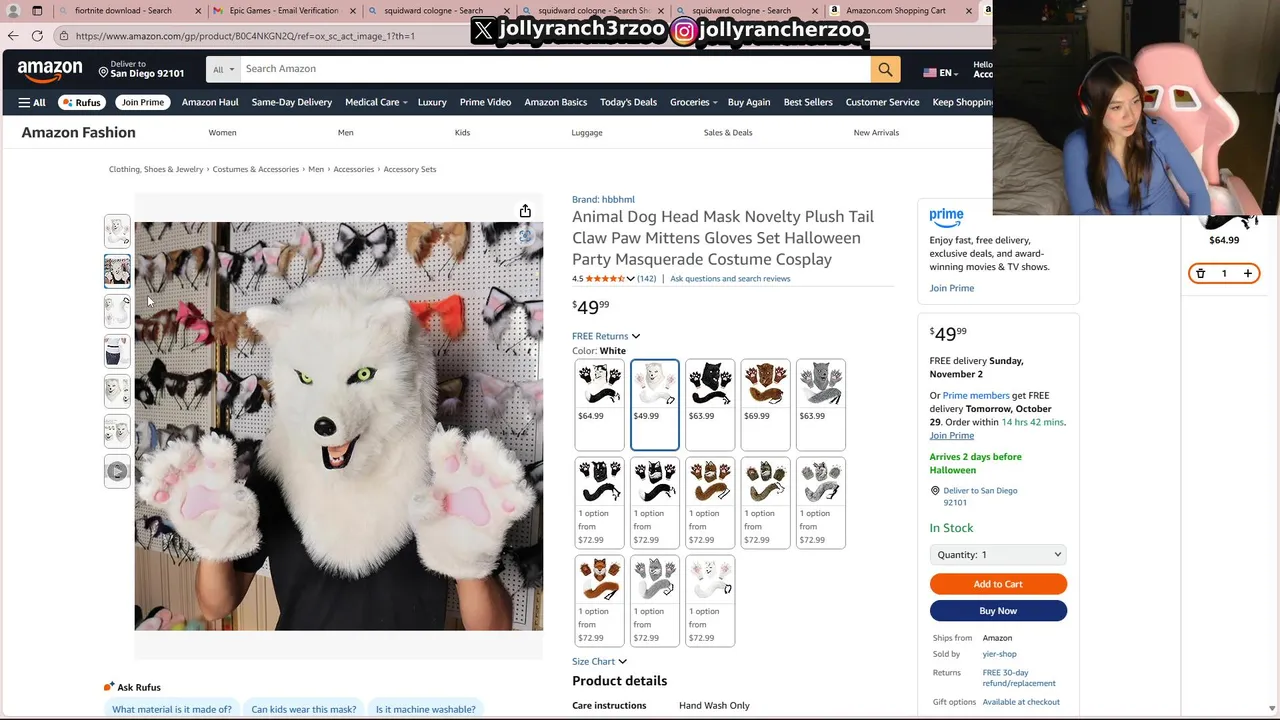The height and width of the screenshot is (720, 1280).
Task: Ask Rufus 'Can kids wear this mask?'
Action: pos(304,709)
